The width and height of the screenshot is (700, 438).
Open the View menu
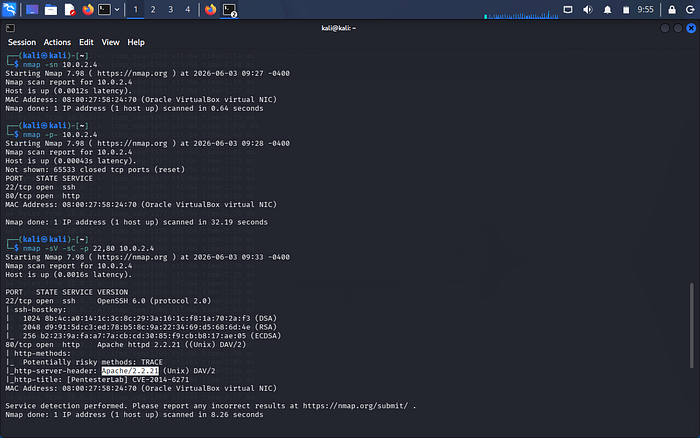click(110, 42)
